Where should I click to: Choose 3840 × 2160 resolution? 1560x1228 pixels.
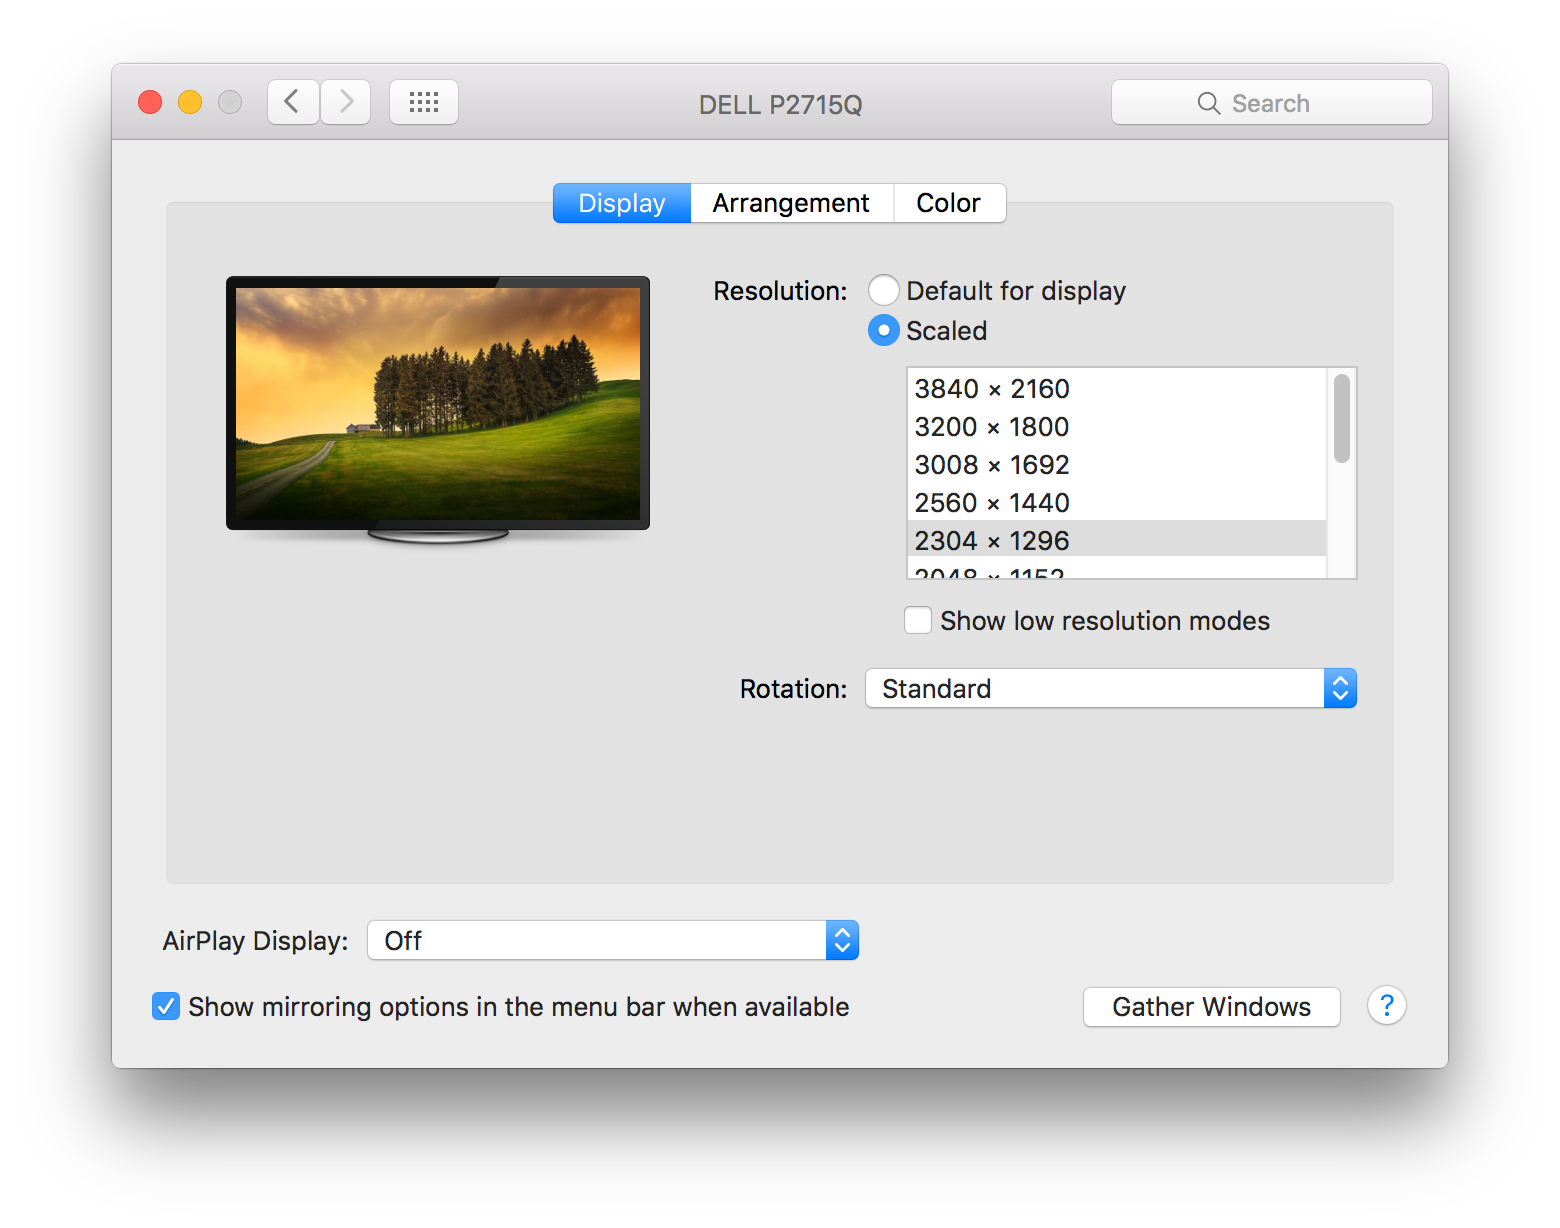(x=1116, y=388)
